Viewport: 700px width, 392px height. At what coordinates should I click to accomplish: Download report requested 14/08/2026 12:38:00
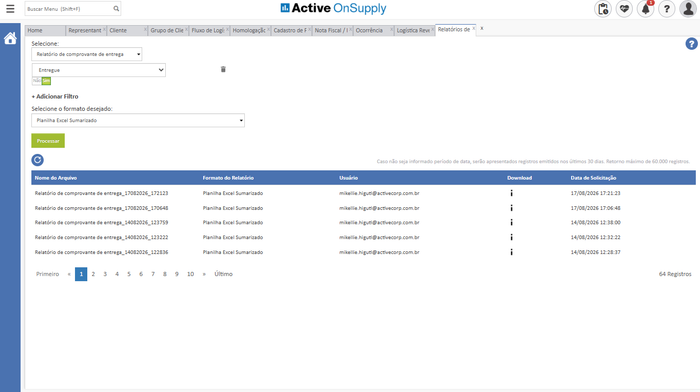click(512, 222)
